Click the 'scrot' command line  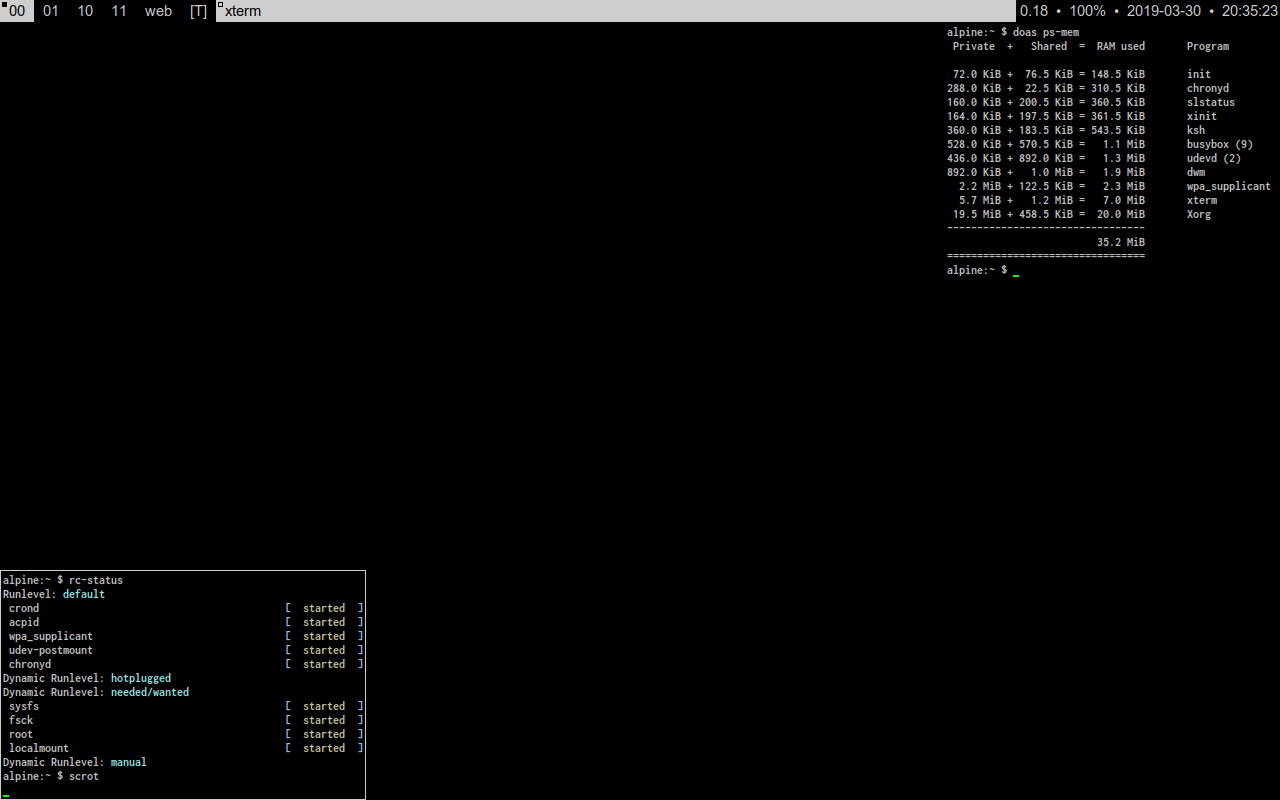tap(51, 776)
